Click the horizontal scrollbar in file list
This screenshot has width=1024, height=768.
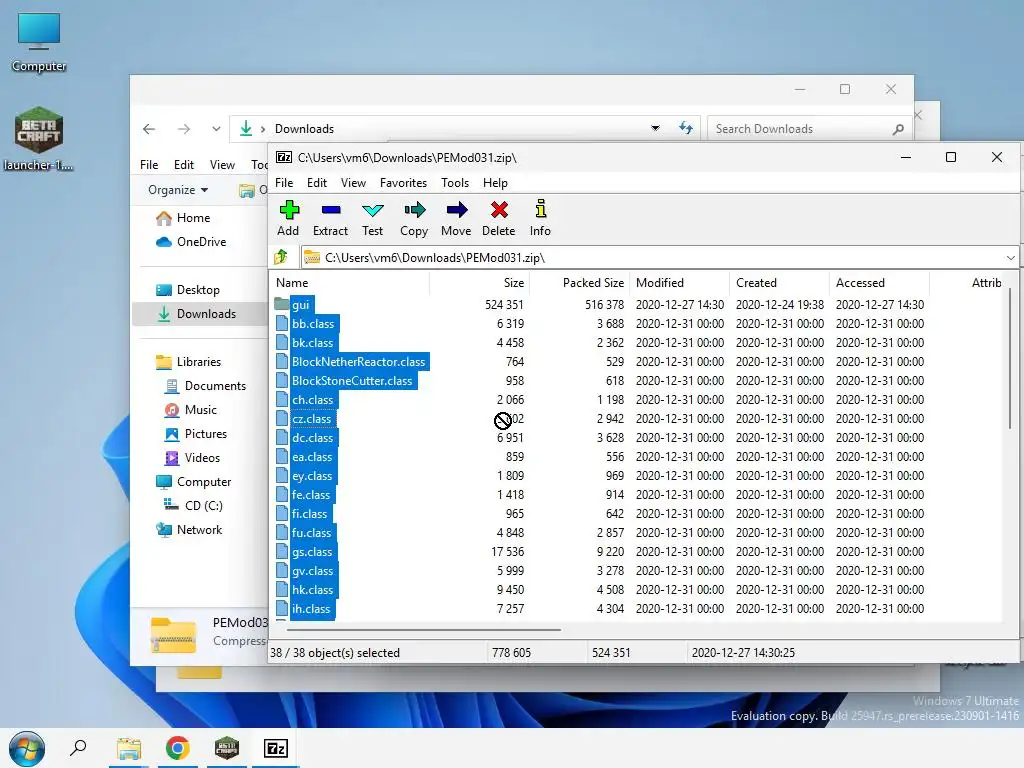(424, 630)
